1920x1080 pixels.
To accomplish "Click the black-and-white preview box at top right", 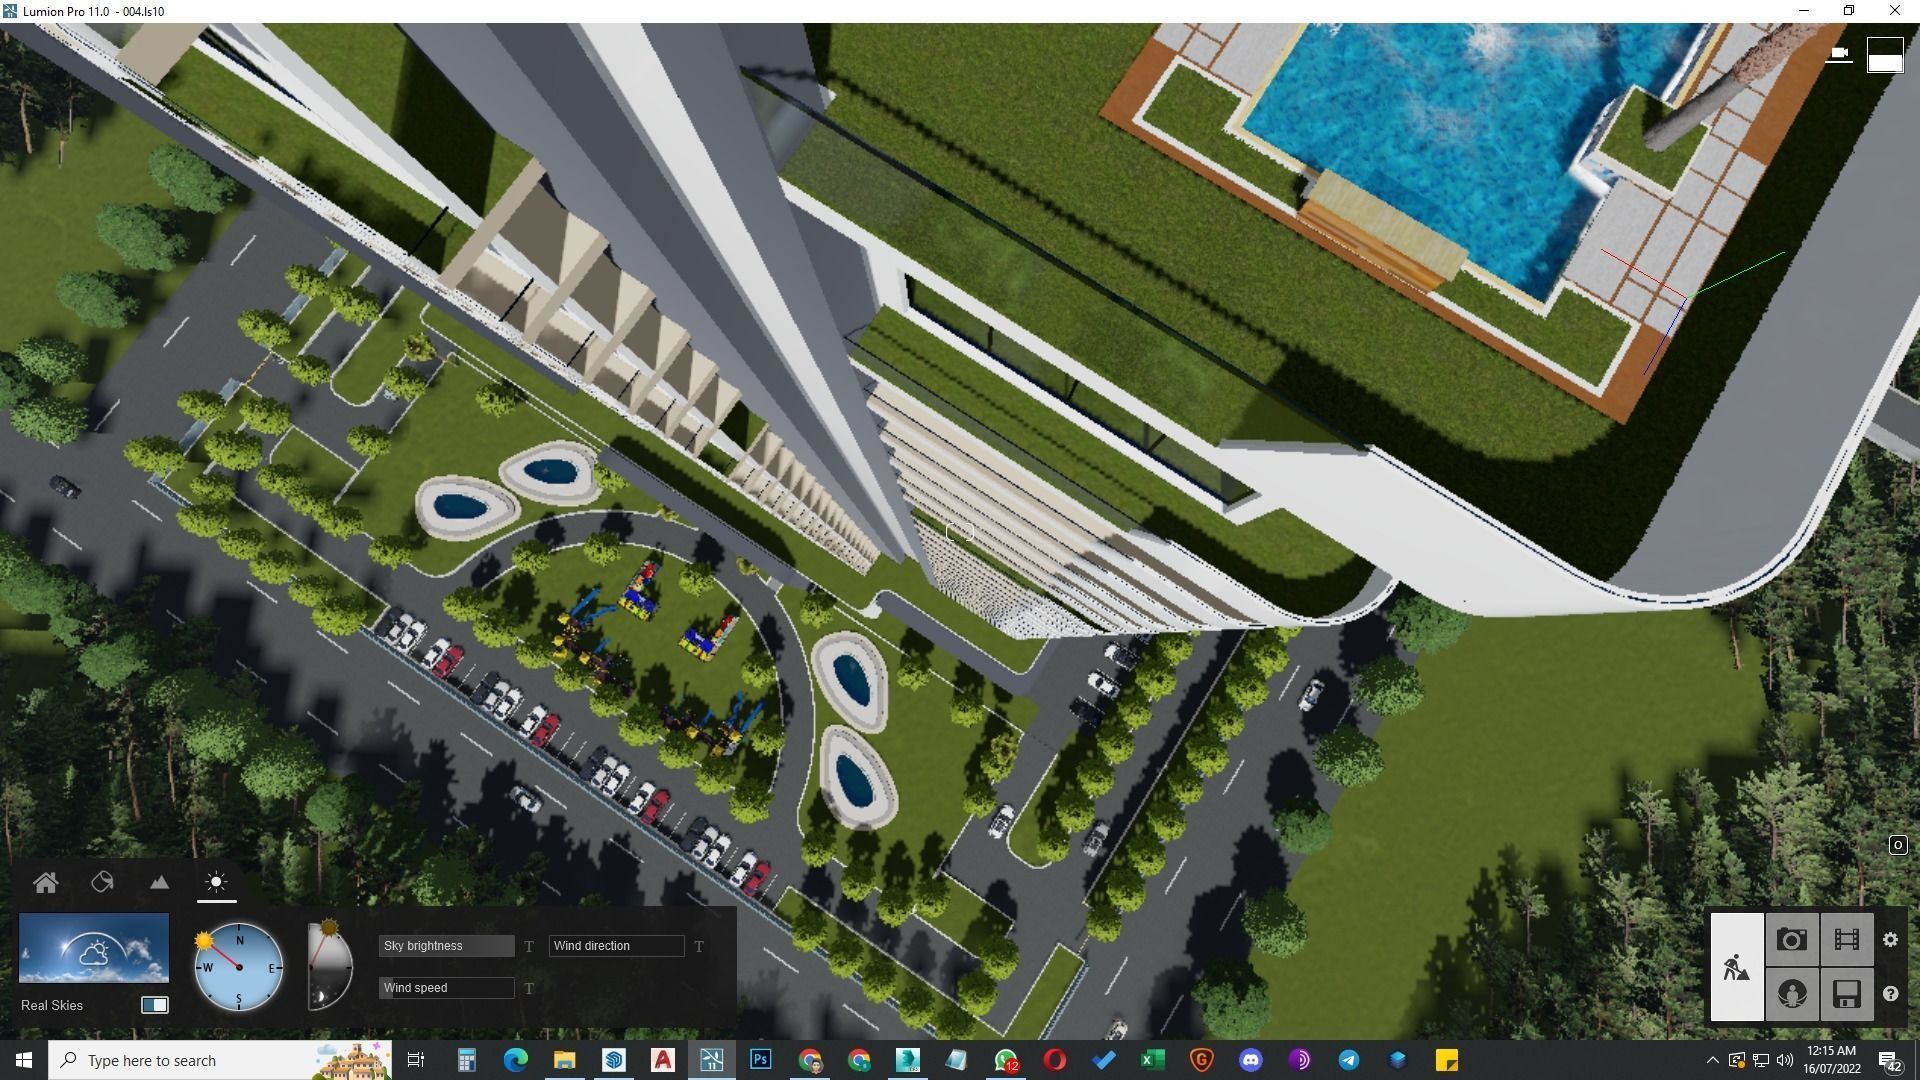I will click(1885, 55).
